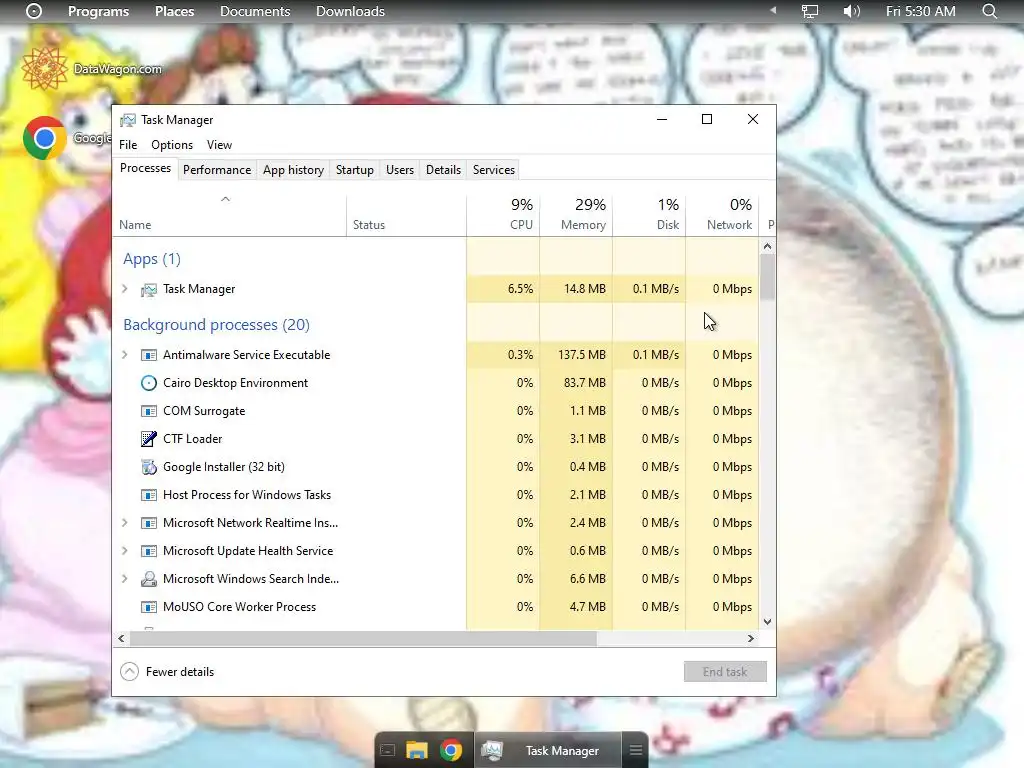Screen dimensions: 1024x768
Task: Click the clock showing Fri 5:30 AM
Action: pos(920,11)
